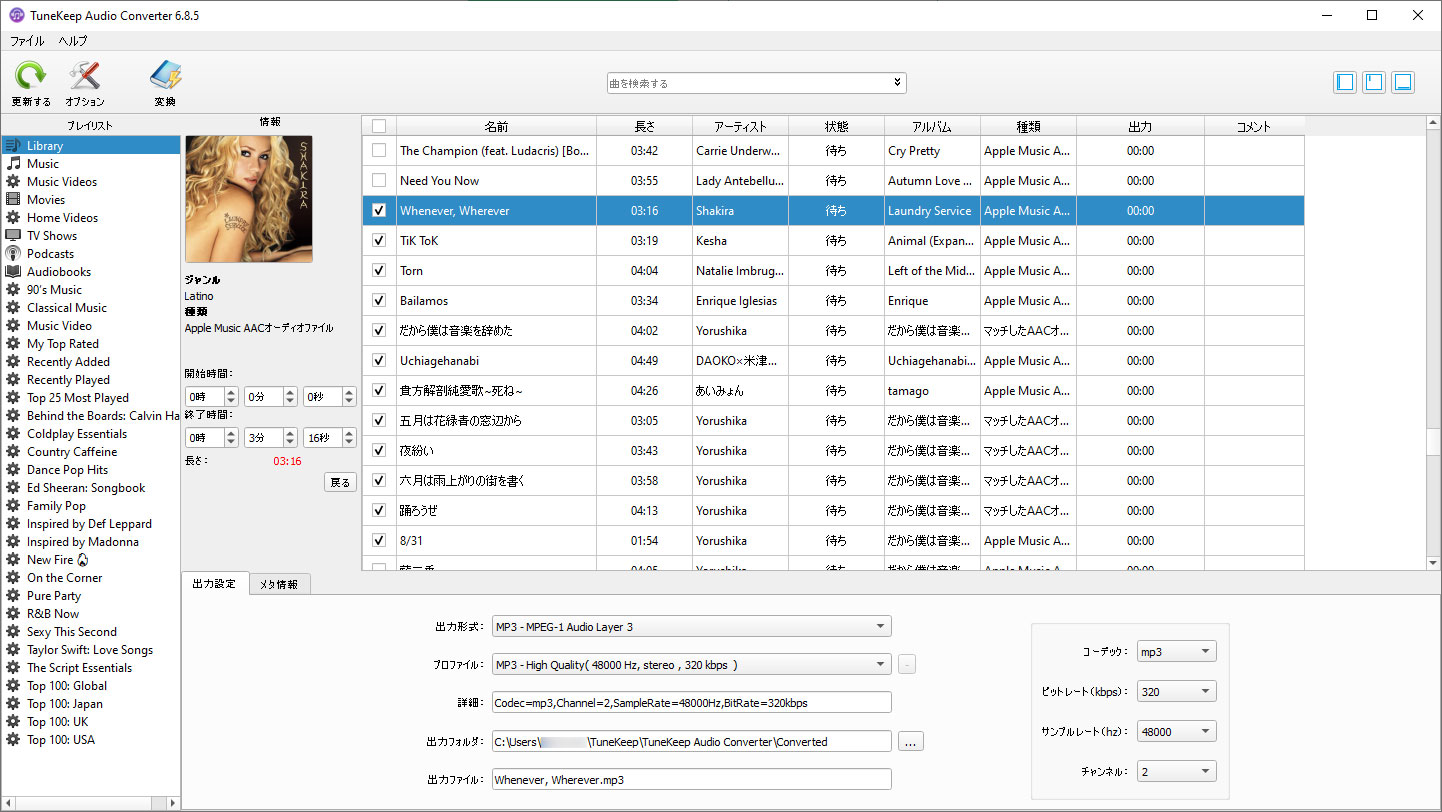This screenshot has height=812, width=1442.
Task: Browse output folder with the ... button
Action: pos(910,742)
